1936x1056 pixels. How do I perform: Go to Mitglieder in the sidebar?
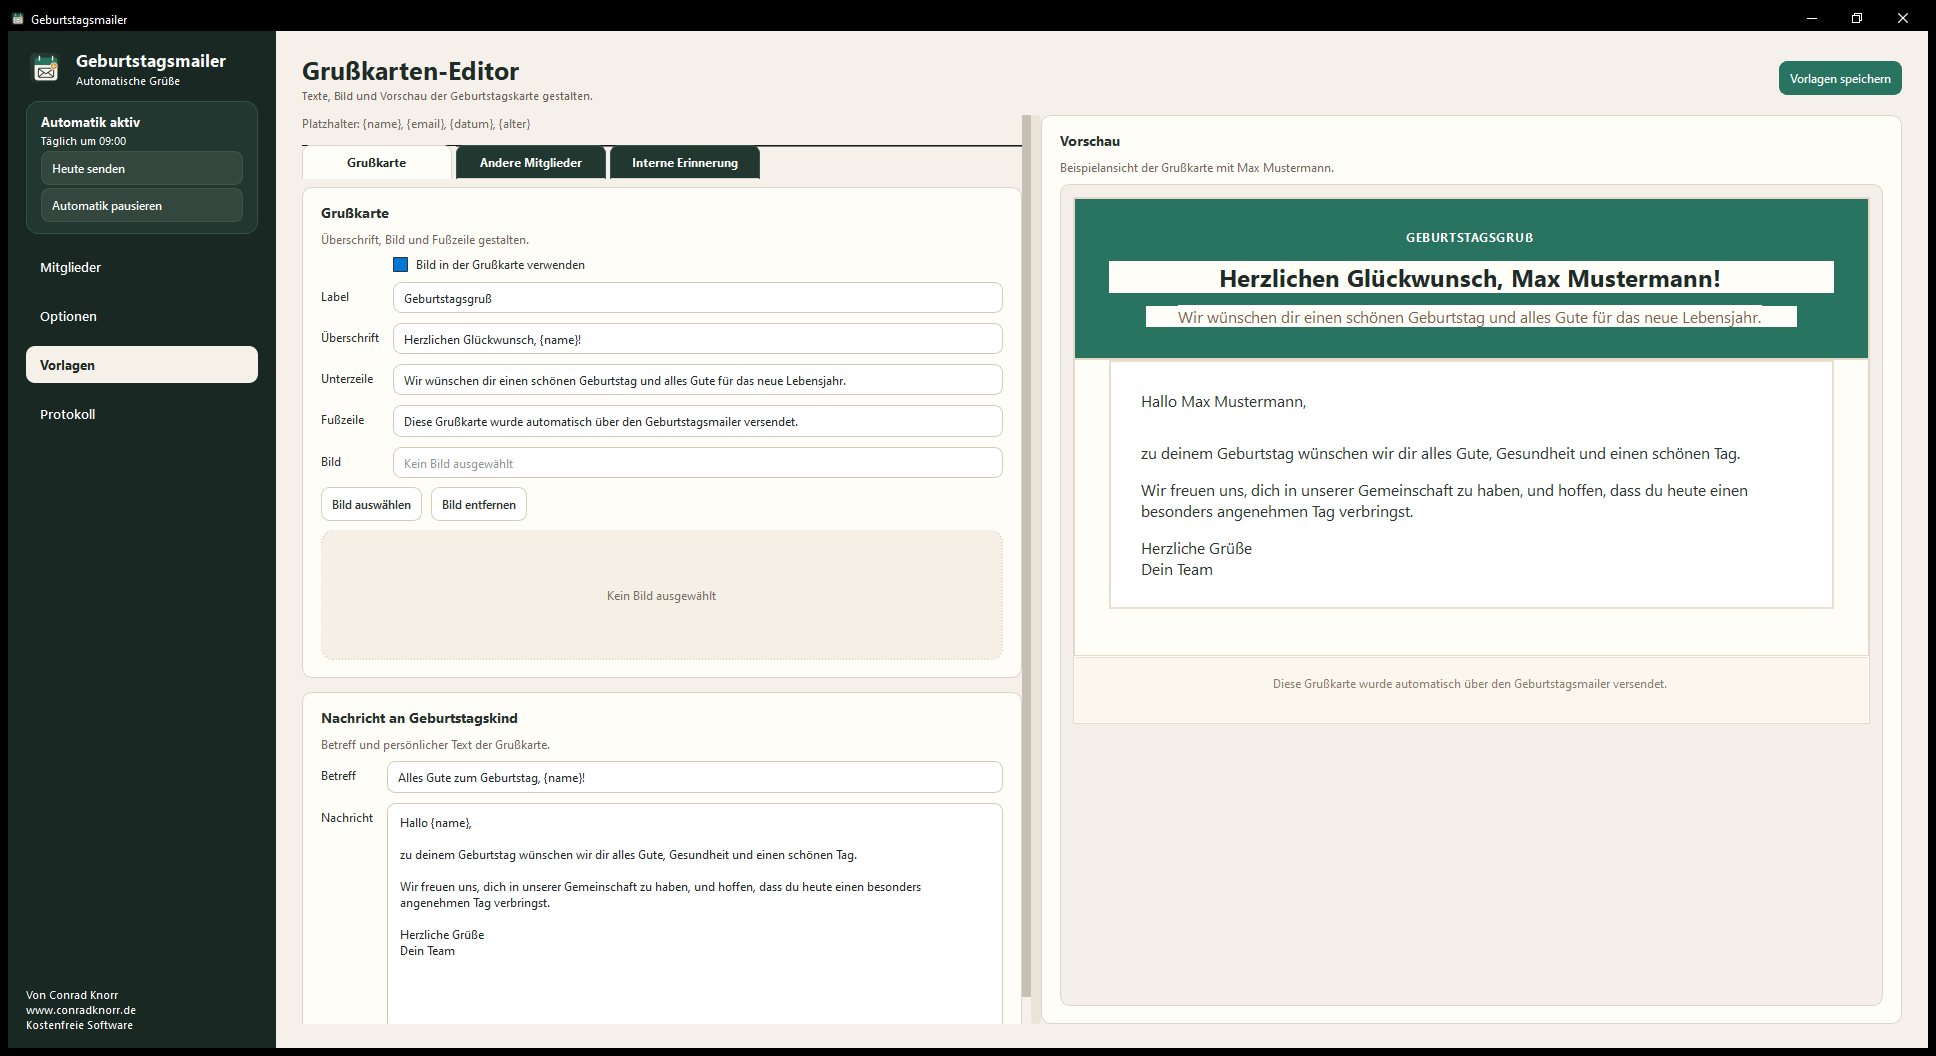click(x=142, y=267)
